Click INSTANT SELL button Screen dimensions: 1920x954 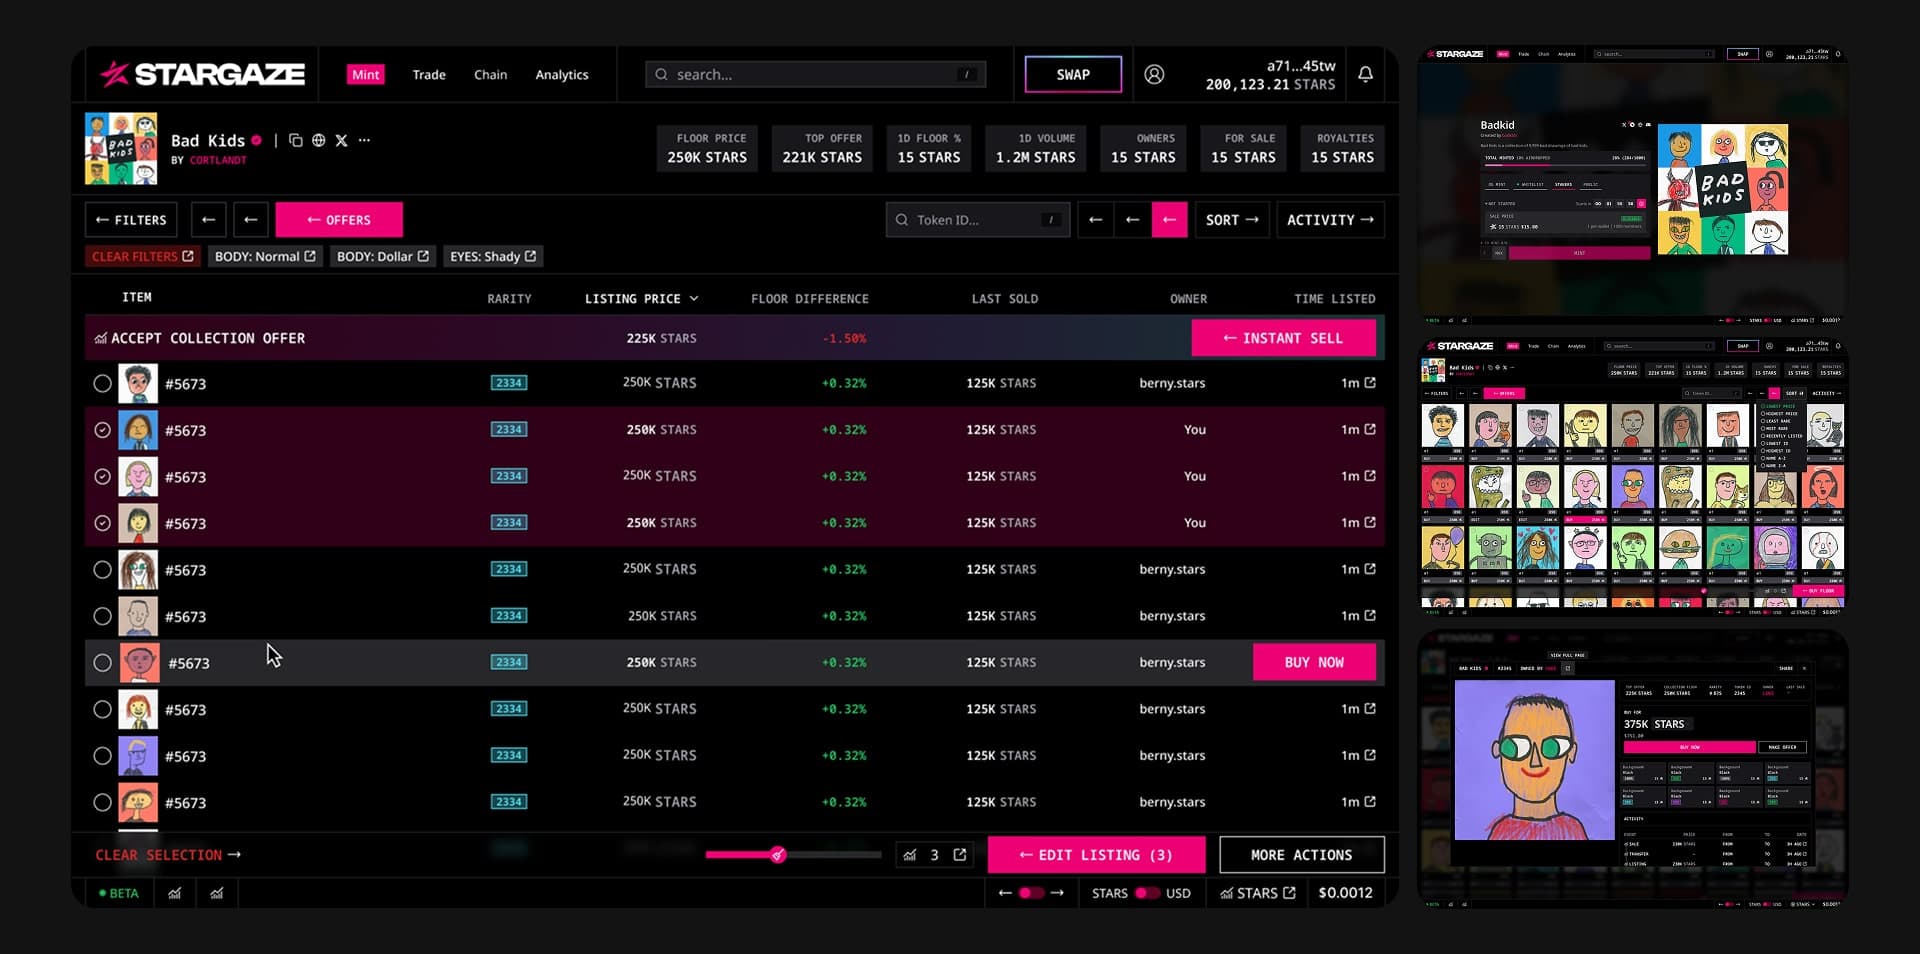(x=1283, y=338)
